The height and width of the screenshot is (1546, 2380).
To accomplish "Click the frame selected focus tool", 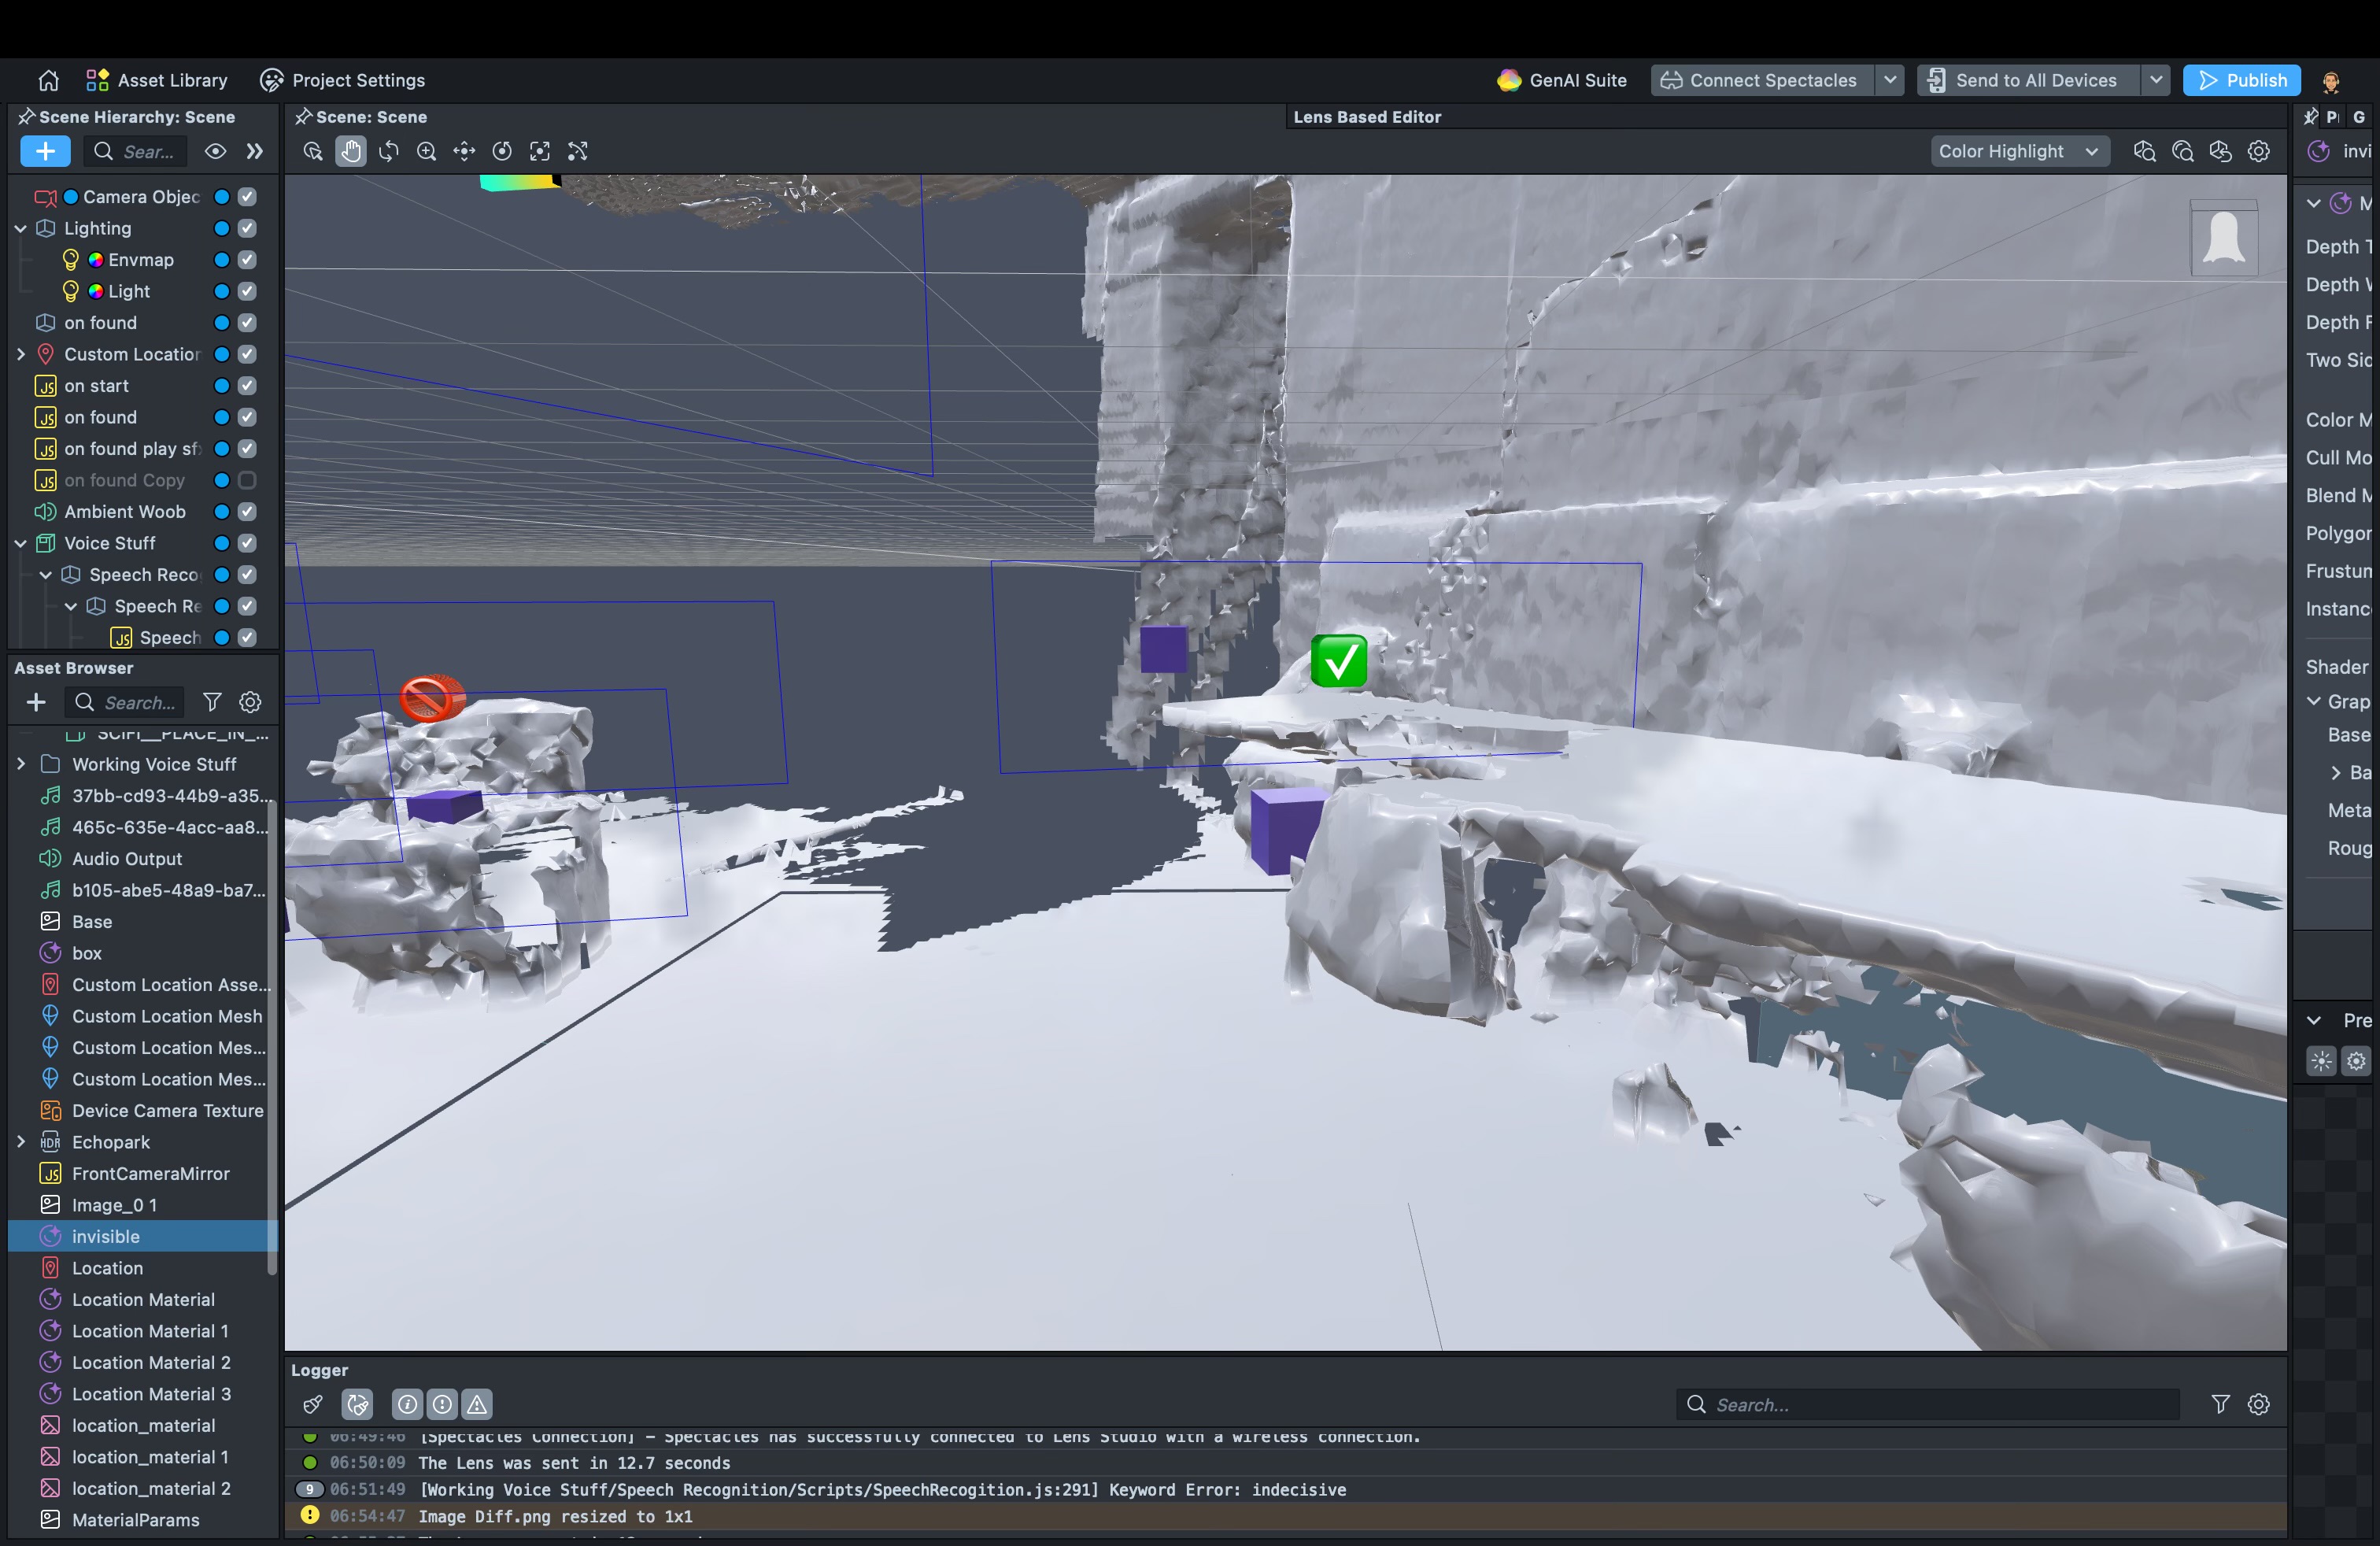I will pos(540,151).
